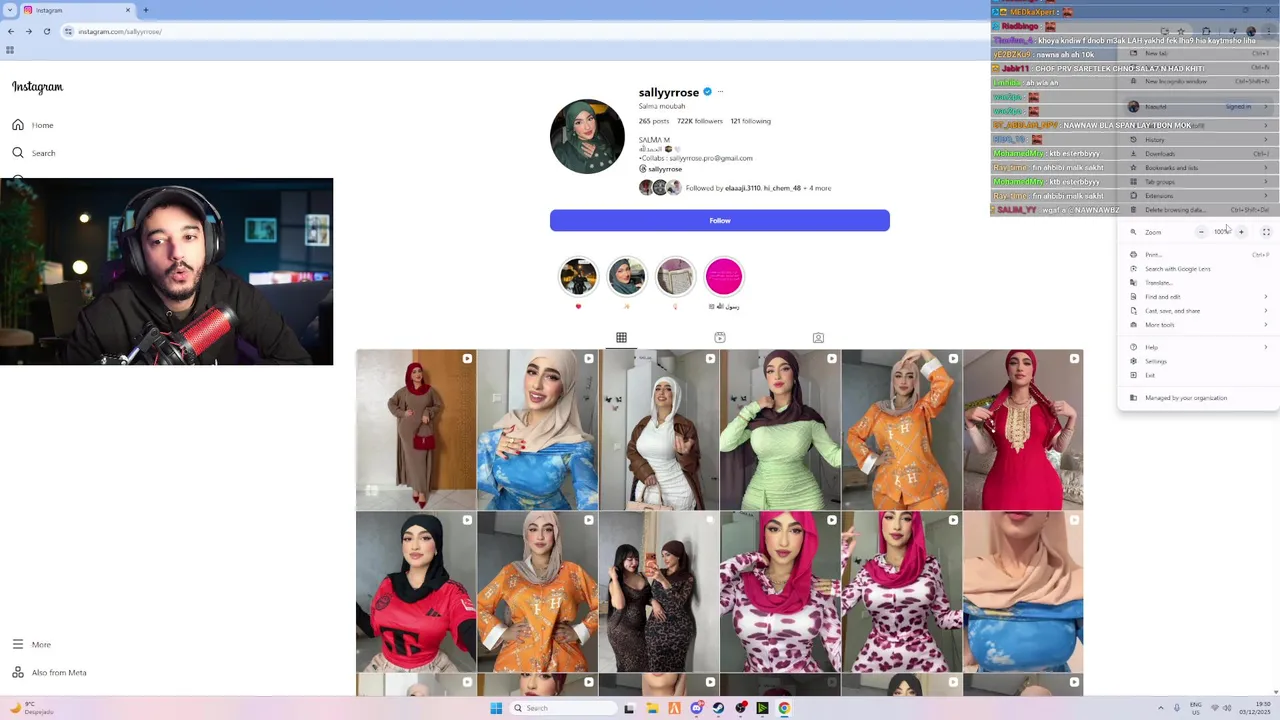The width and height of the screenshot is (1280, 720).
Task: Open File Explorer from taskbar
Action: coord(652,708)
